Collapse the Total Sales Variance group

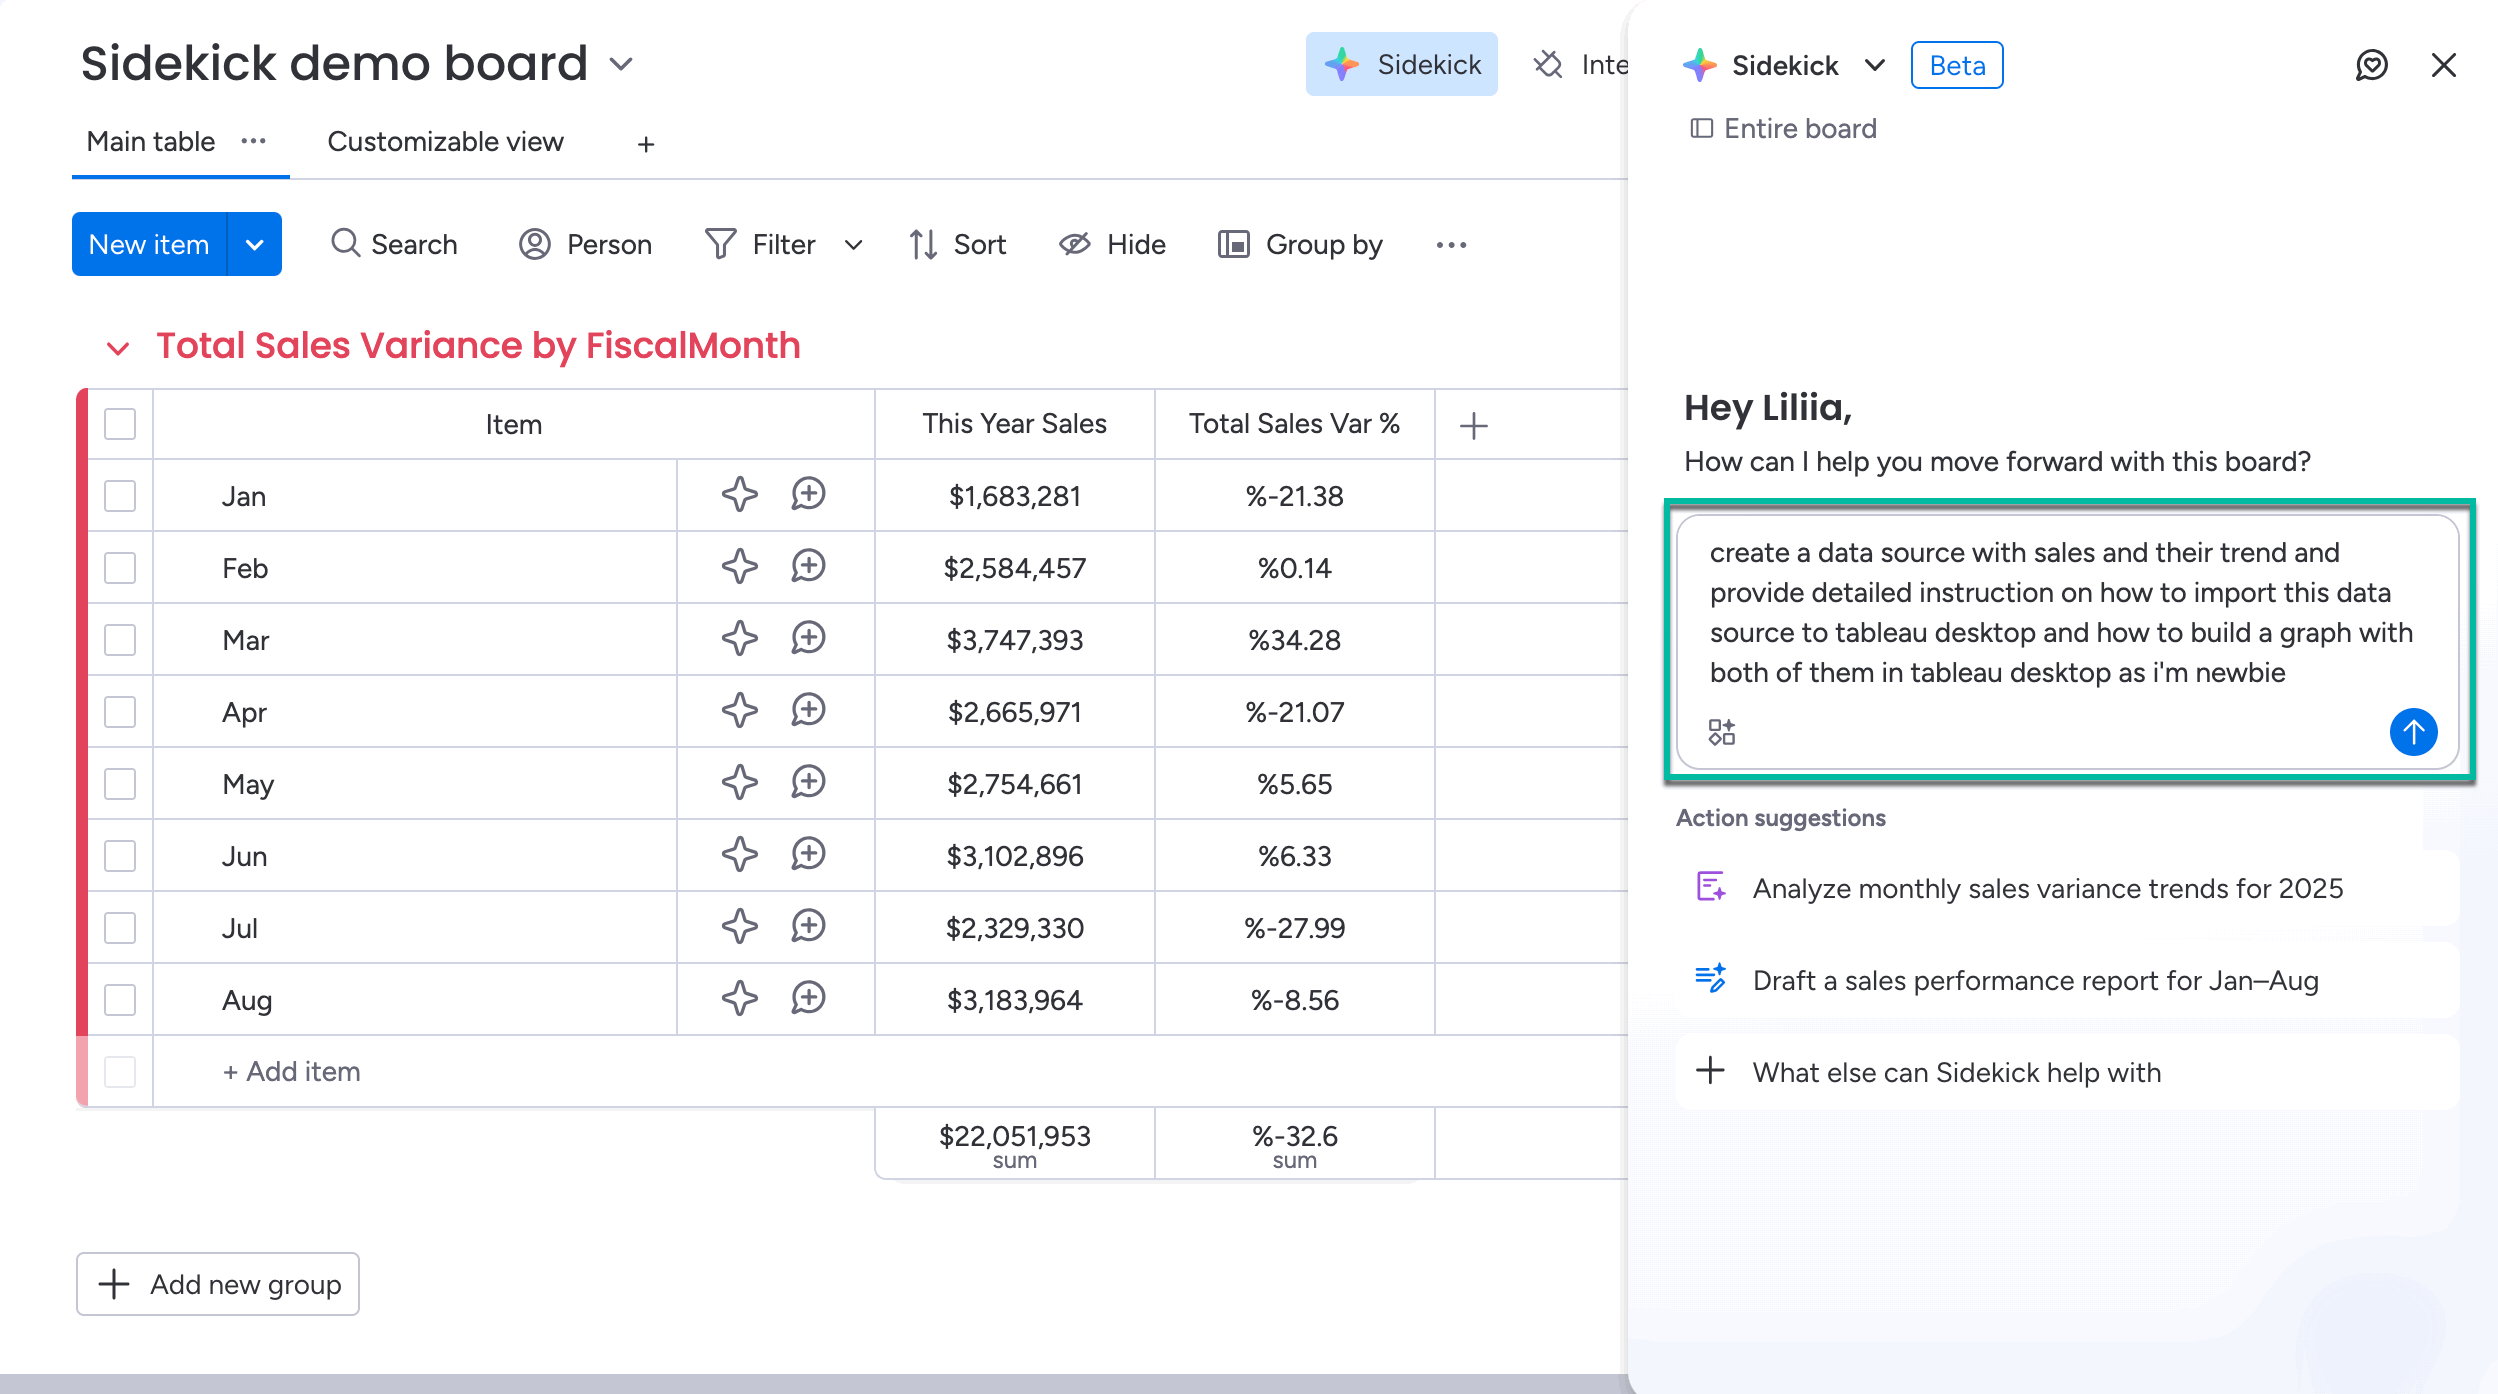tap(118, 348)
